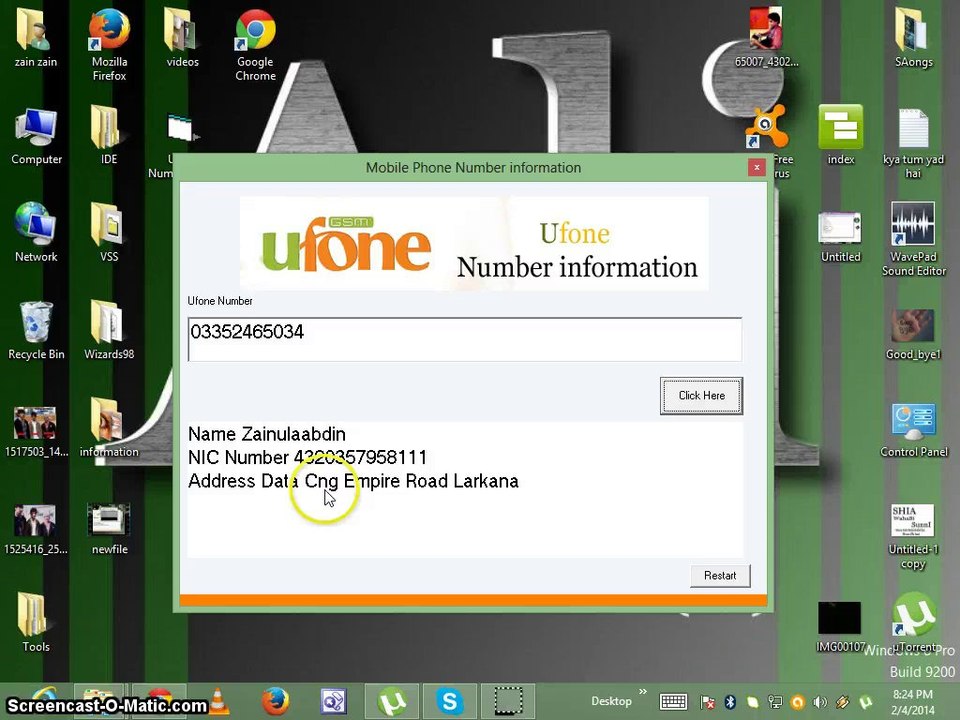The width and height of the screenshot is (960, 720).
Task: Switch to Skype in the taskbar
Action: [449, 702]
